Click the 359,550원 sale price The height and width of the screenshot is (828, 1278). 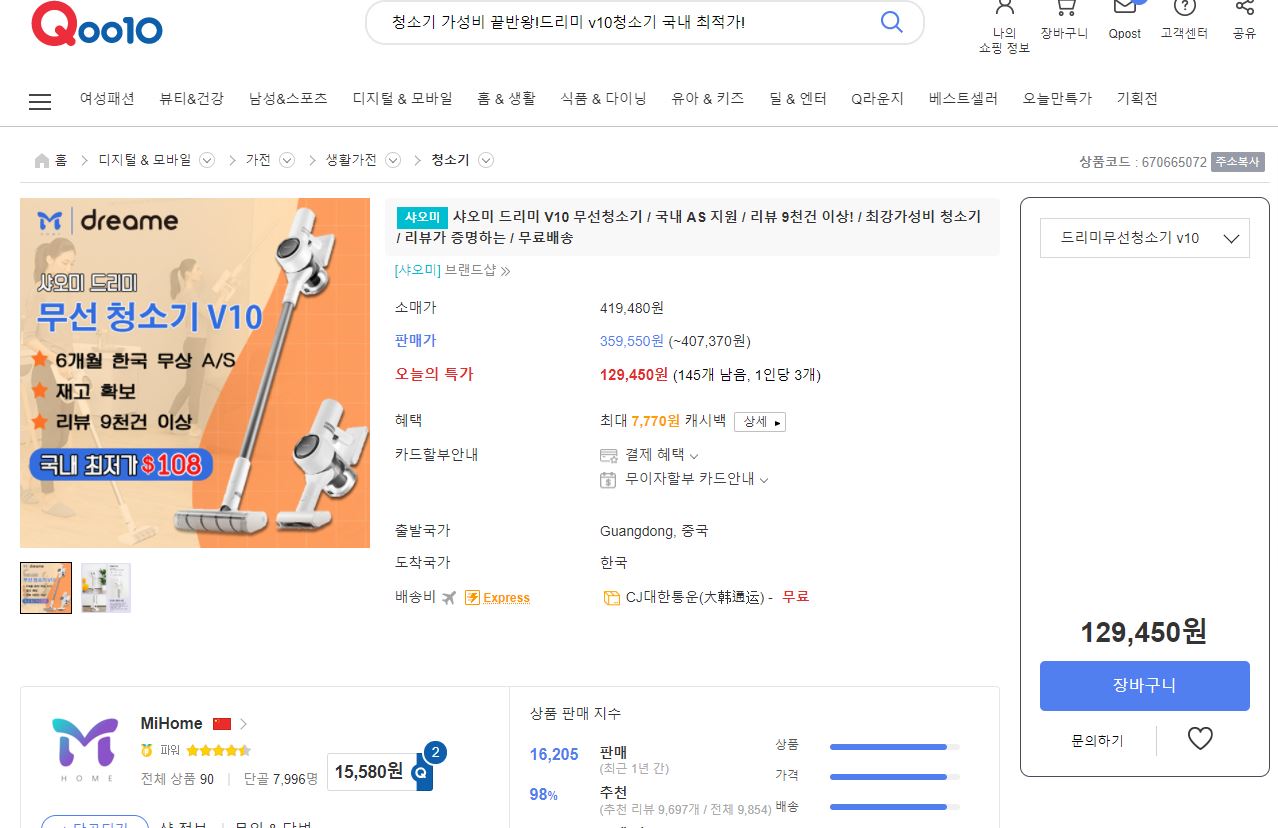tap(632, 341)
